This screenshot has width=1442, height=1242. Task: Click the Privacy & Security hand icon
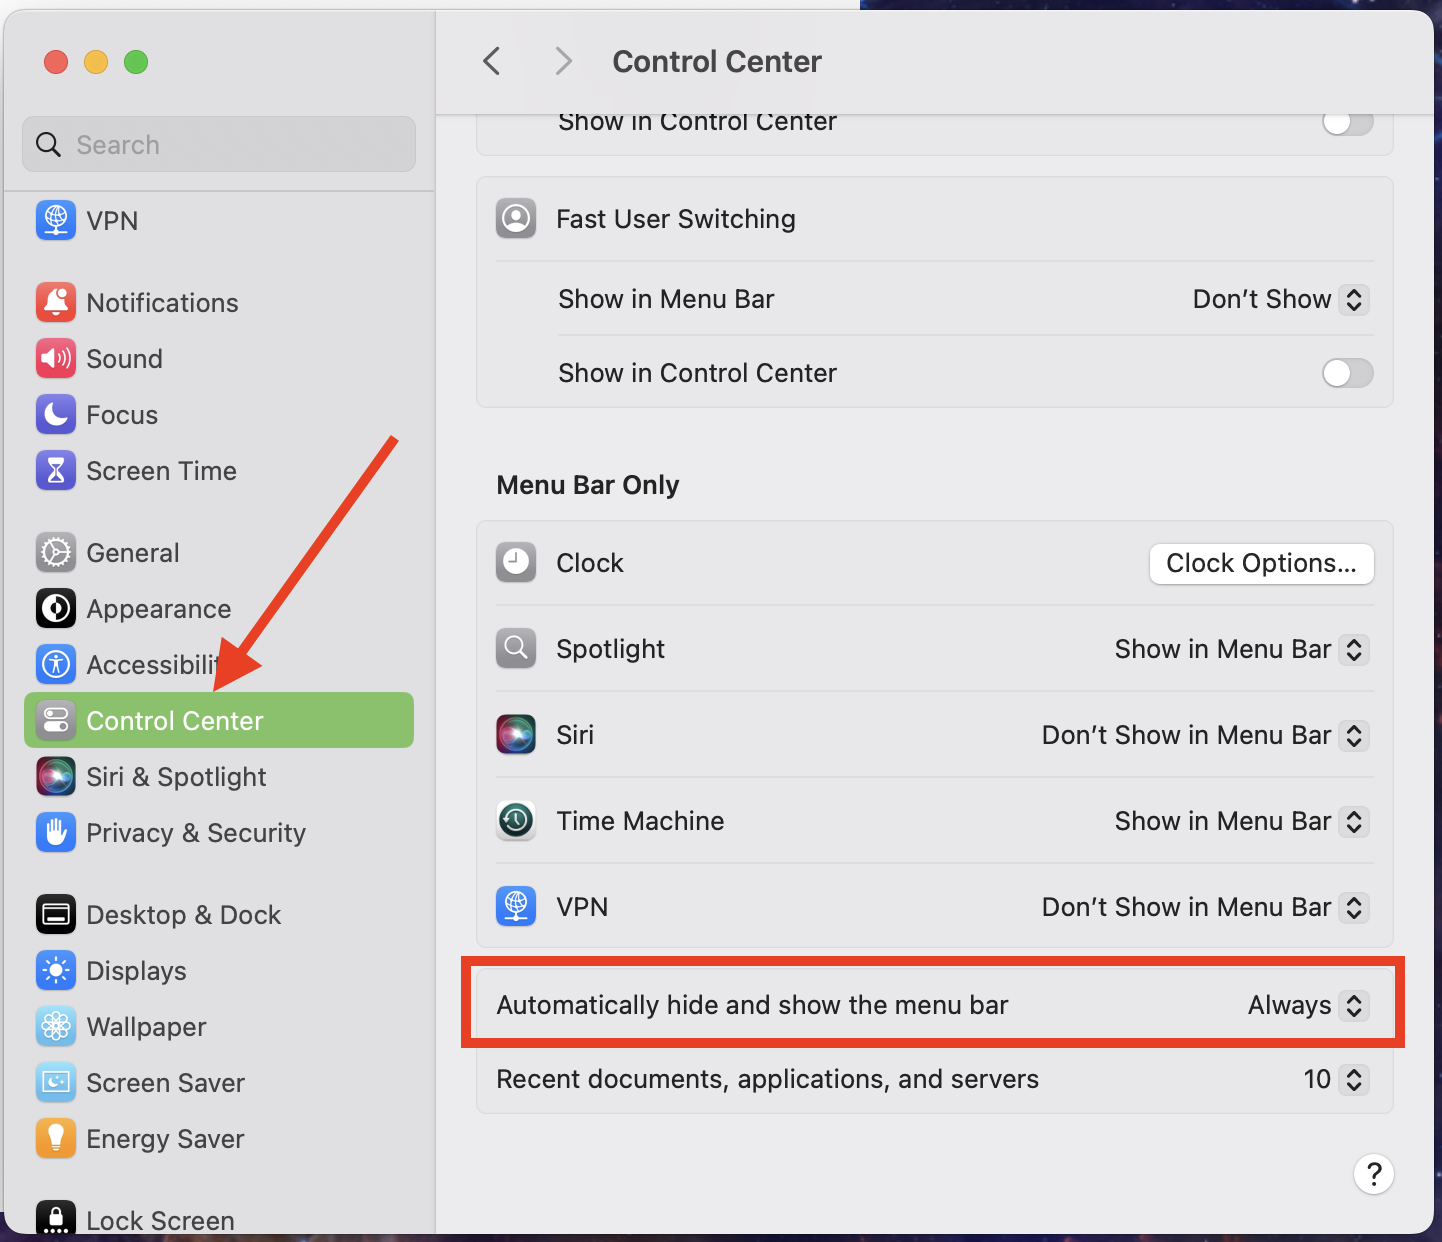coord(56,832)
